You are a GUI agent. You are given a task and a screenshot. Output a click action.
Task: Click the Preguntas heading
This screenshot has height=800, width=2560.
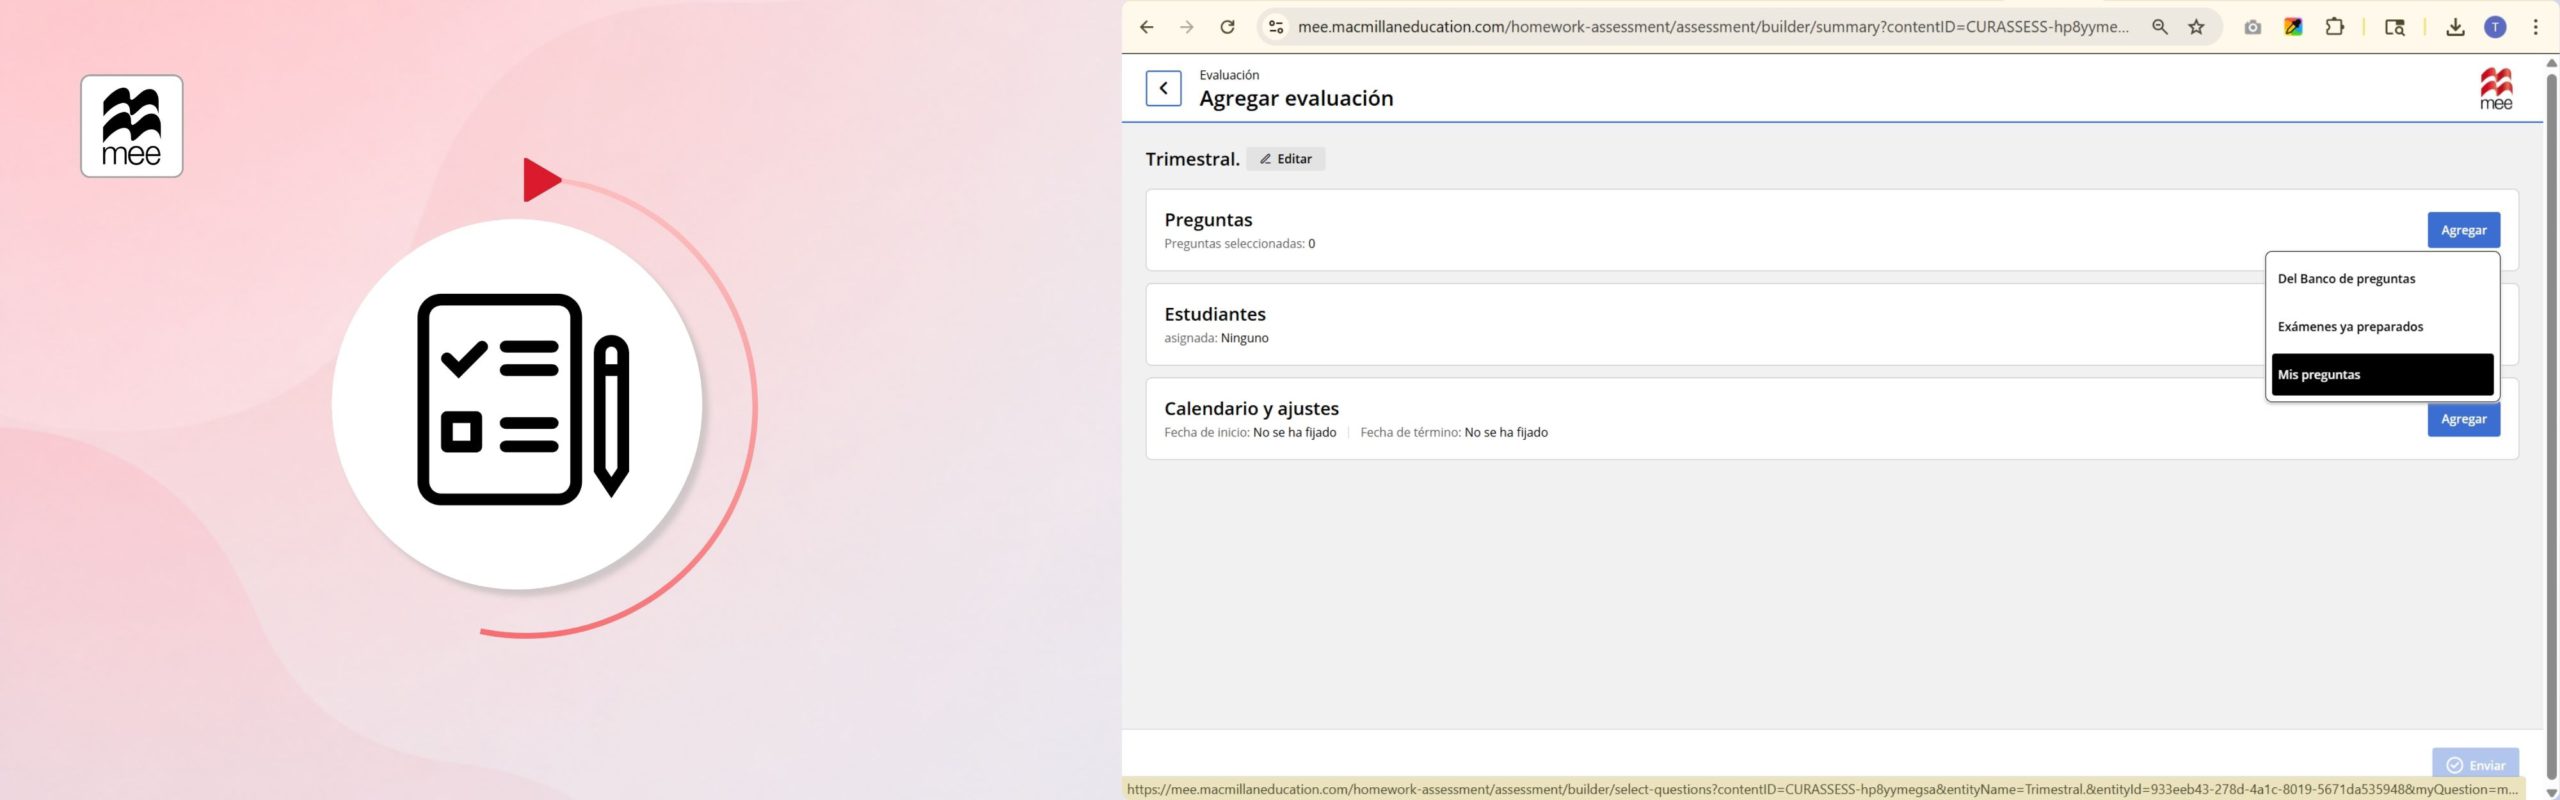pyautogui.click(x=1208, y=220)
